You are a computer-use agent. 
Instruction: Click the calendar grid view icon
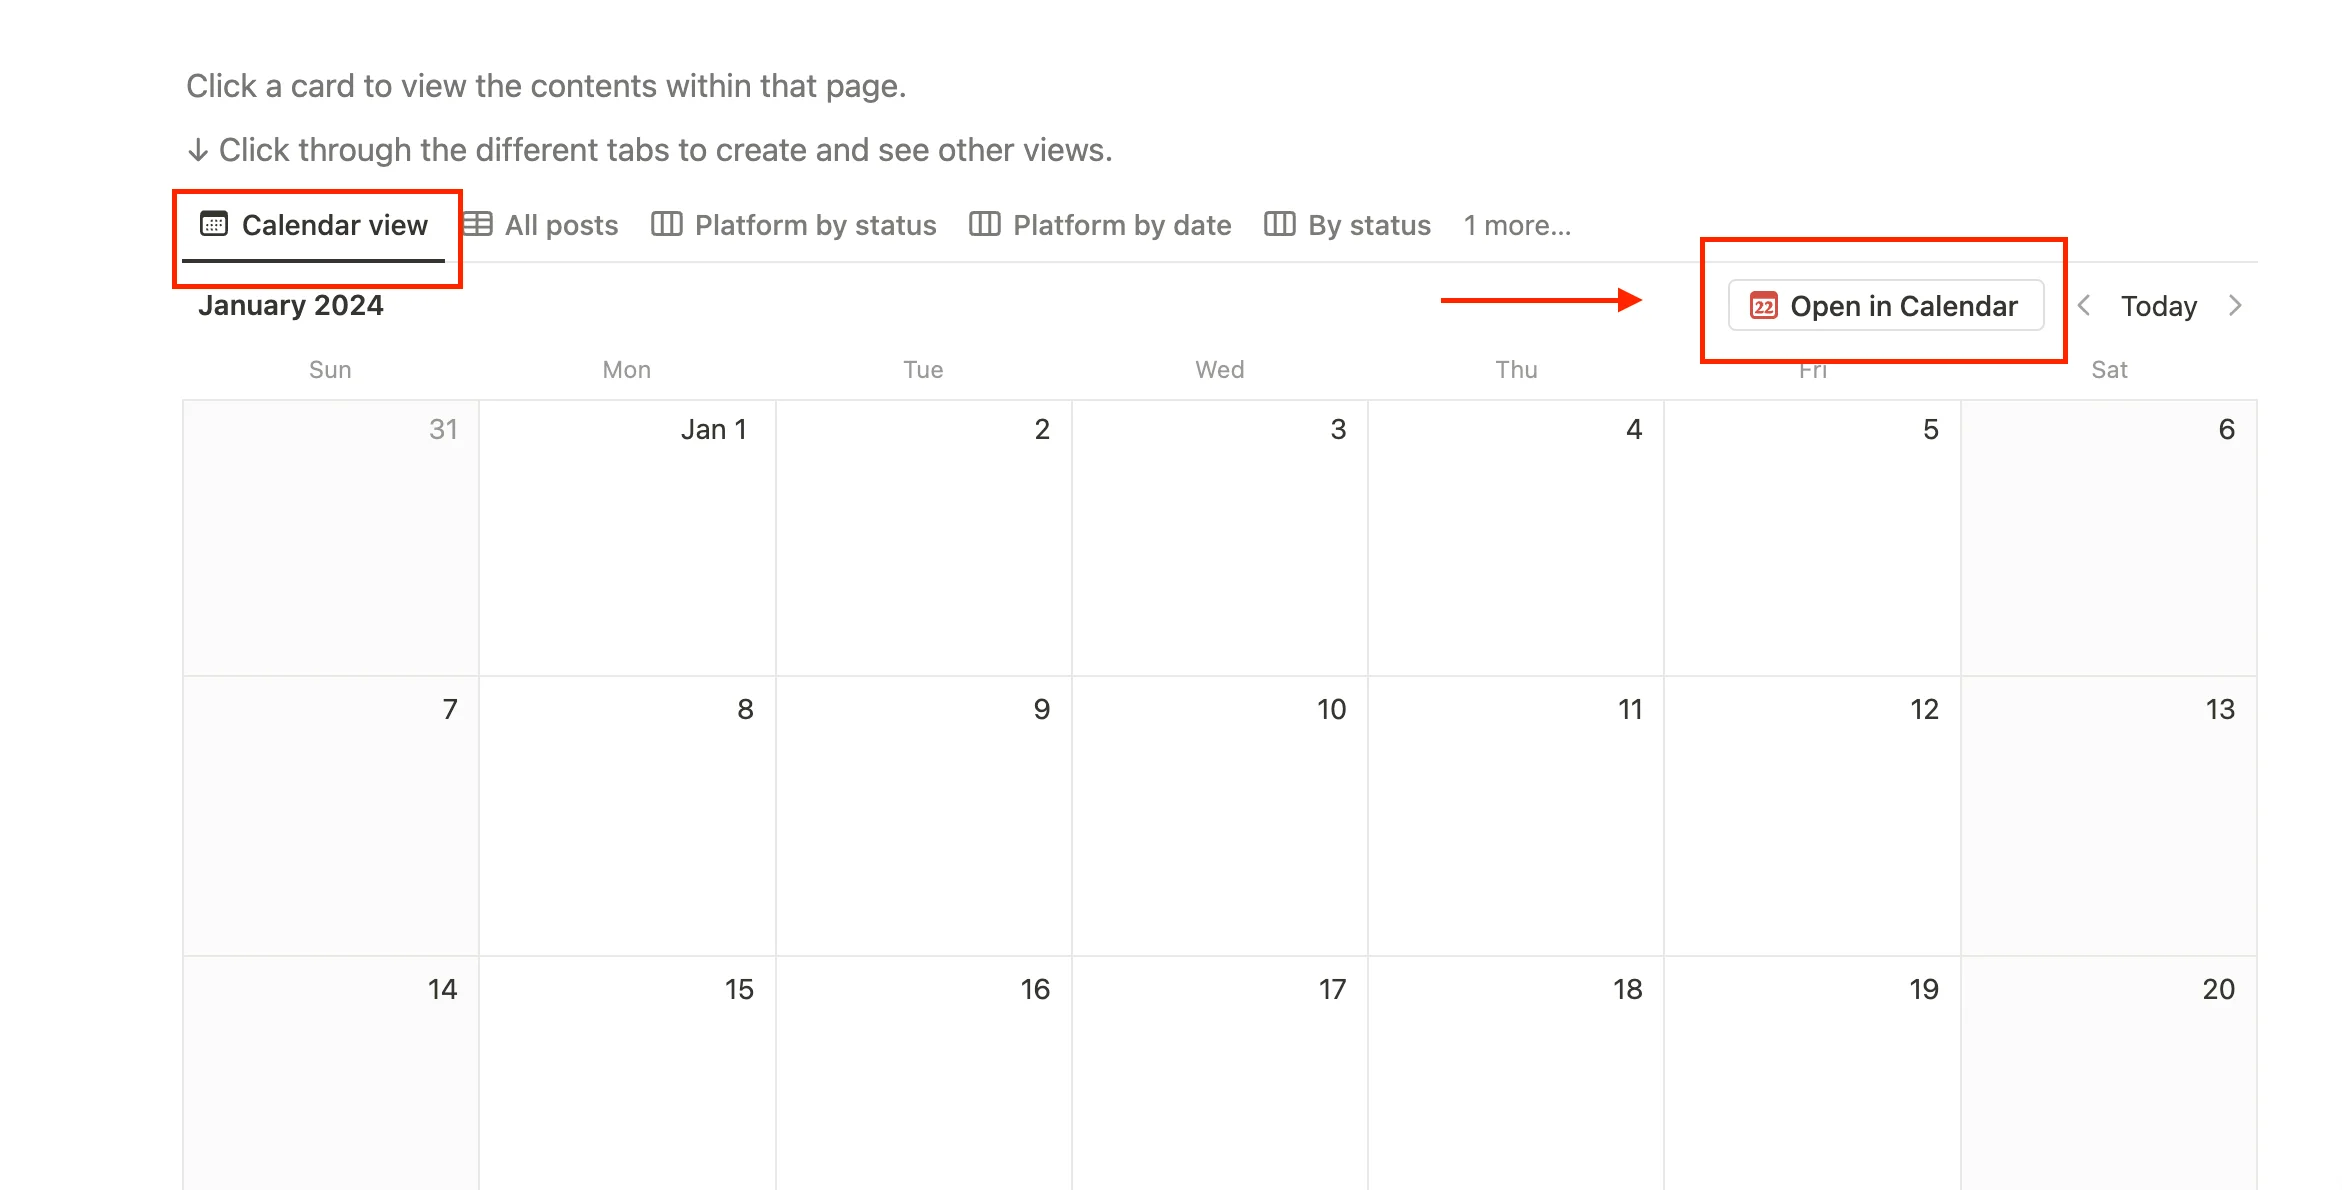tap(214, 225)
